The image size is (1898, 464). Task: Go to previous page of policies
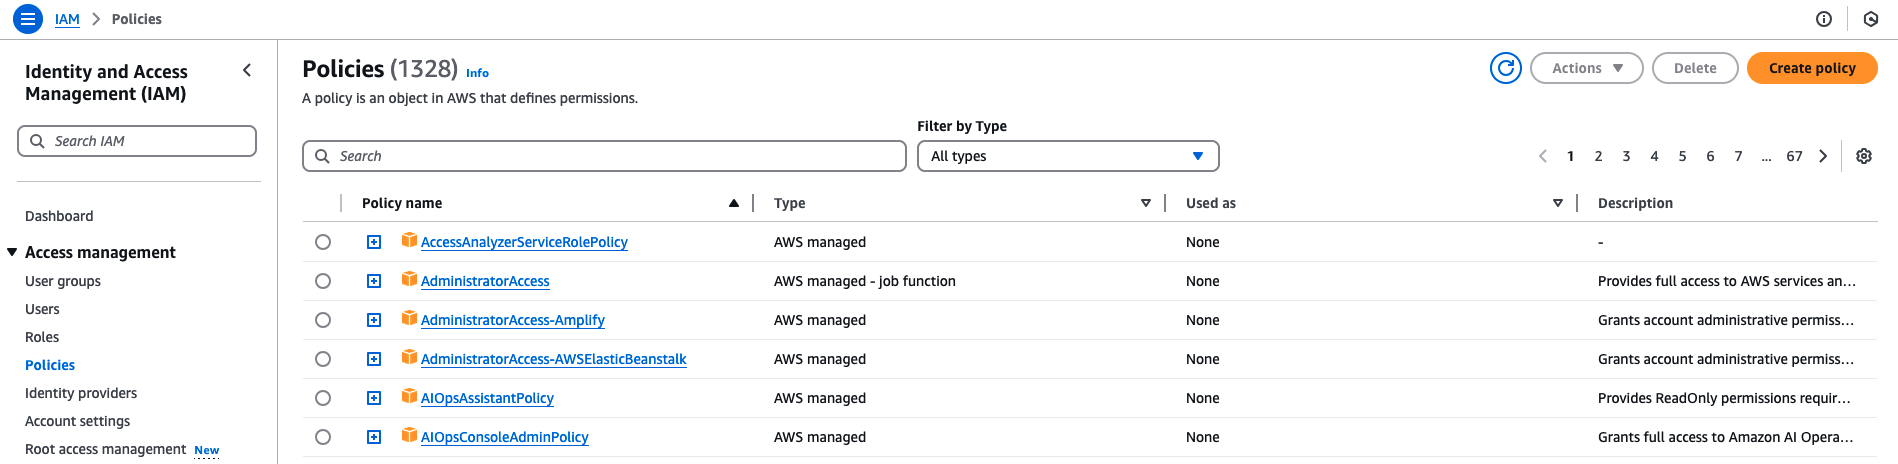1543,156
